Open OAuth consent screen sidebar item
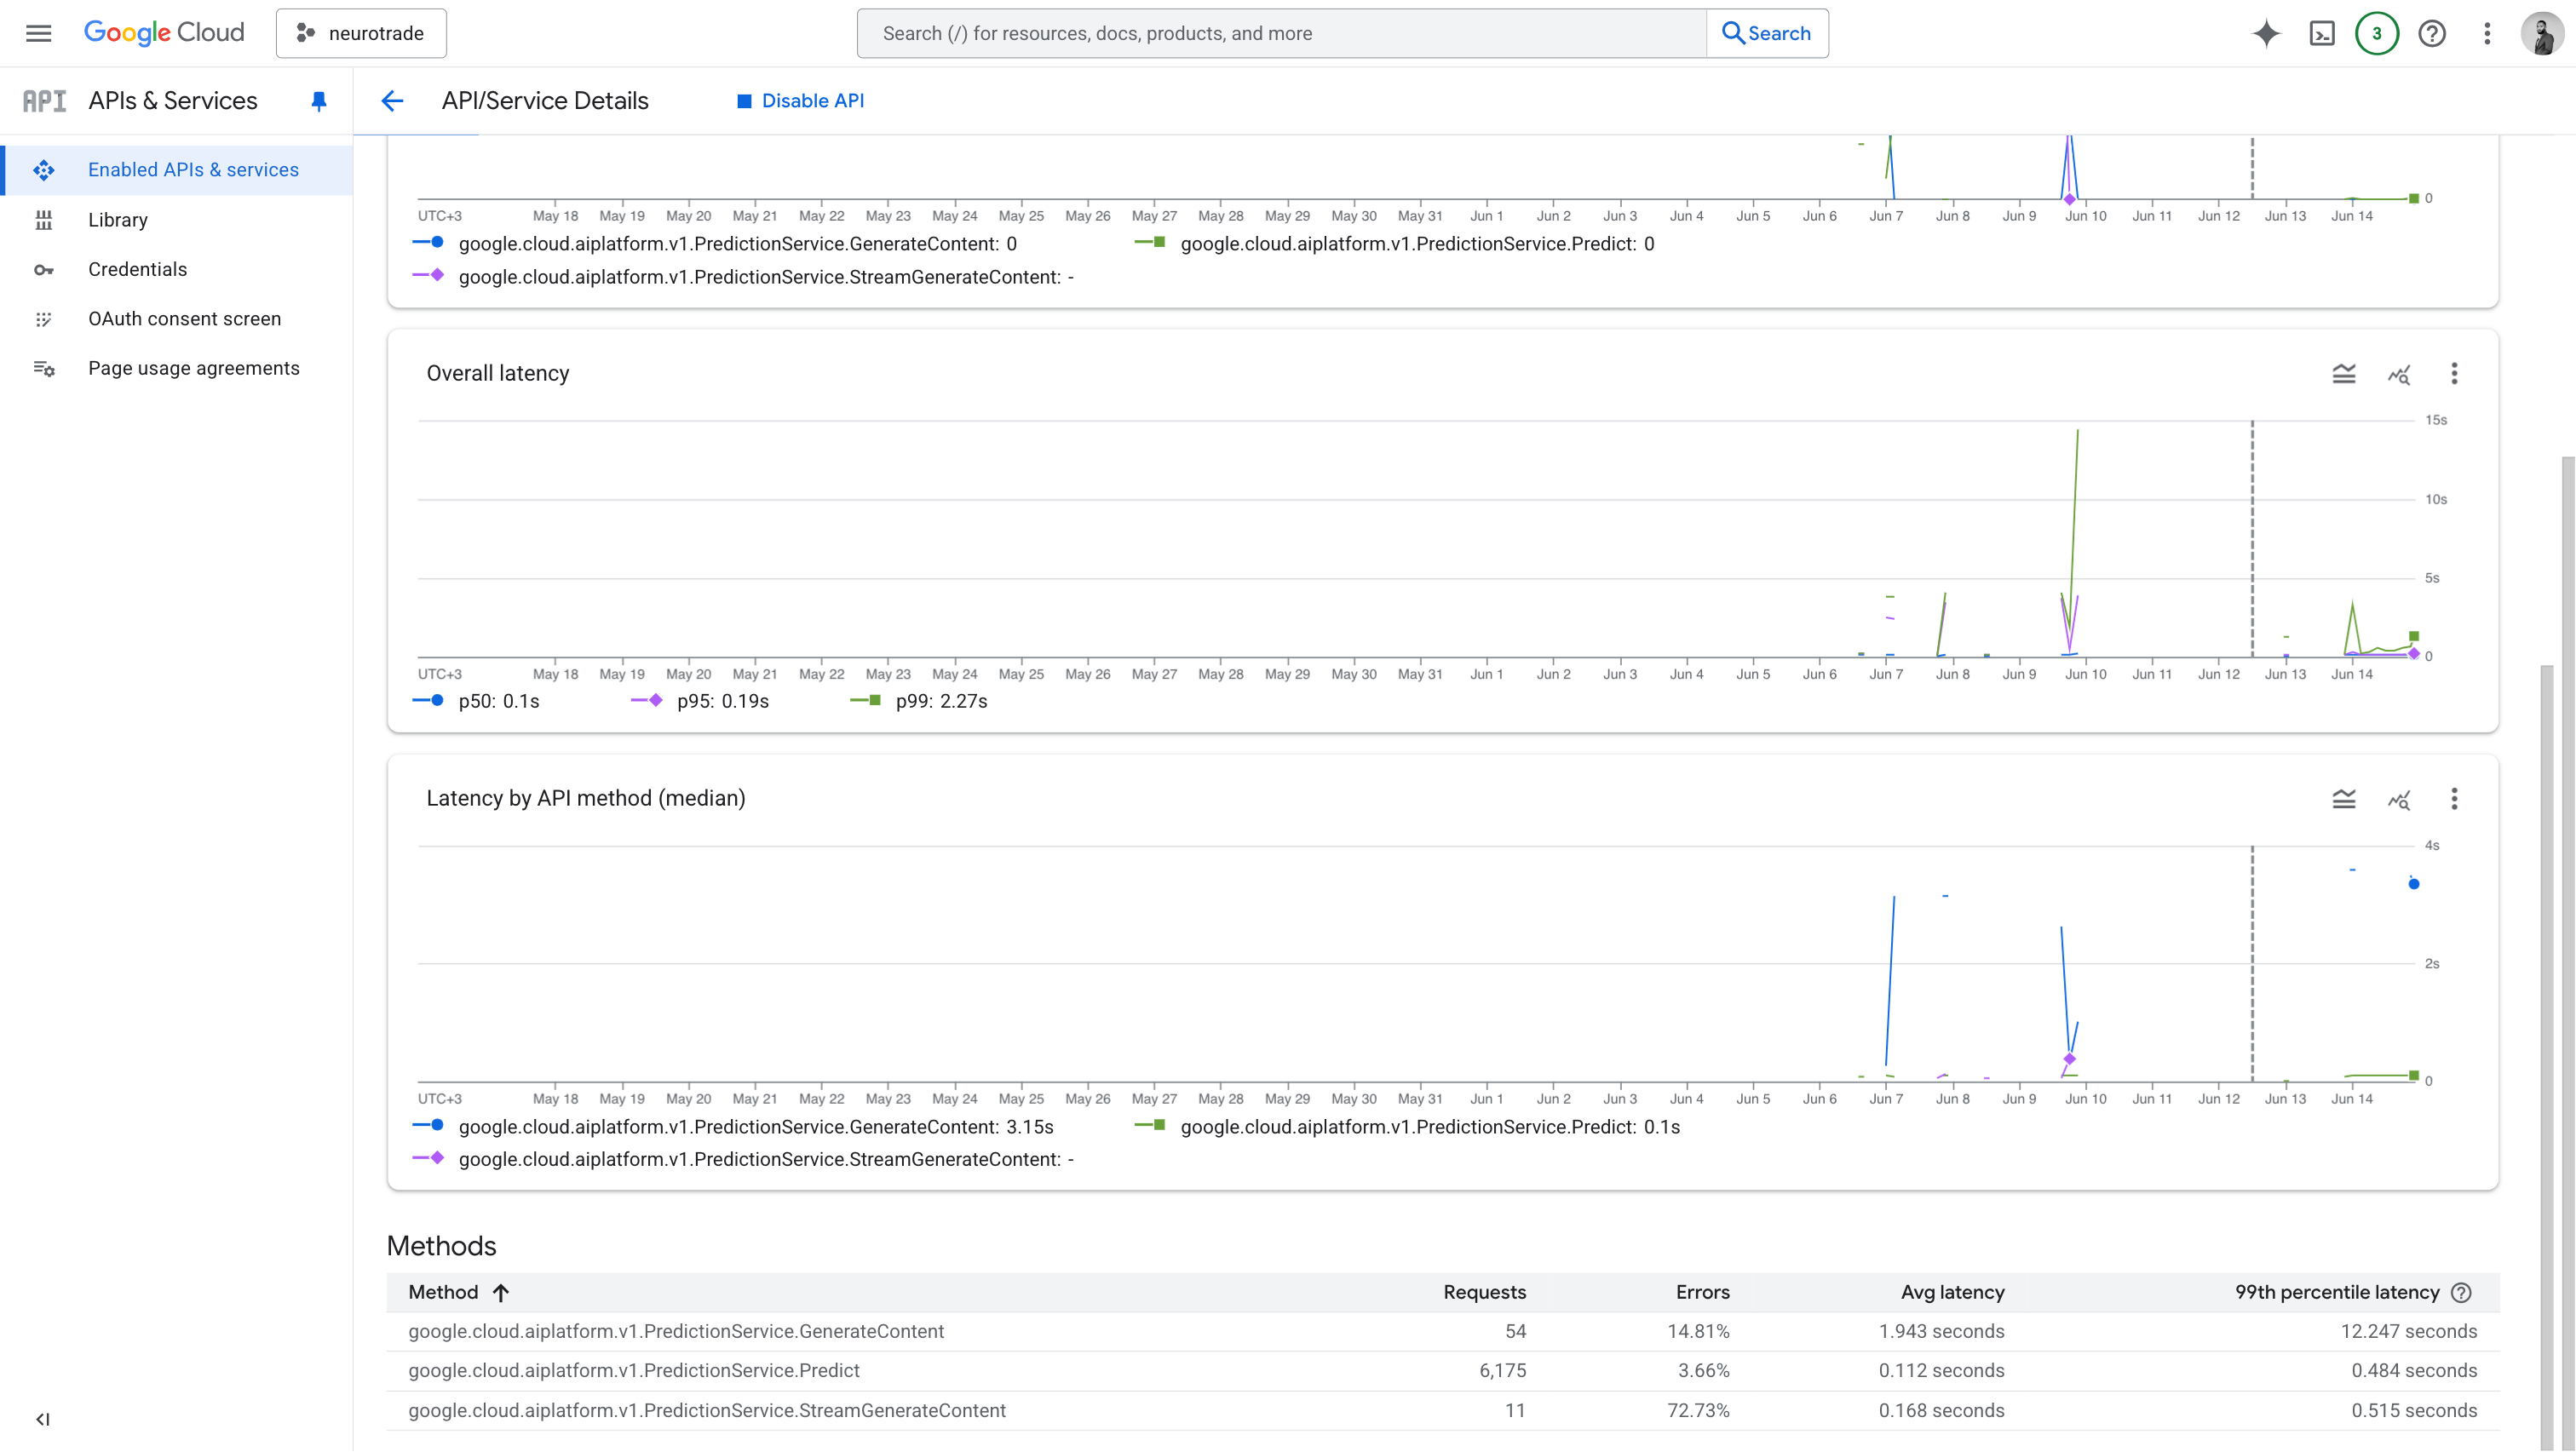The image size is (2576, 1452). 184,319
